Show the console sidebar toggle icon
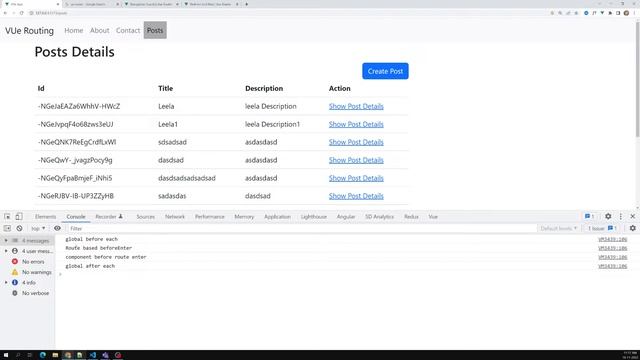 (7, 228)
